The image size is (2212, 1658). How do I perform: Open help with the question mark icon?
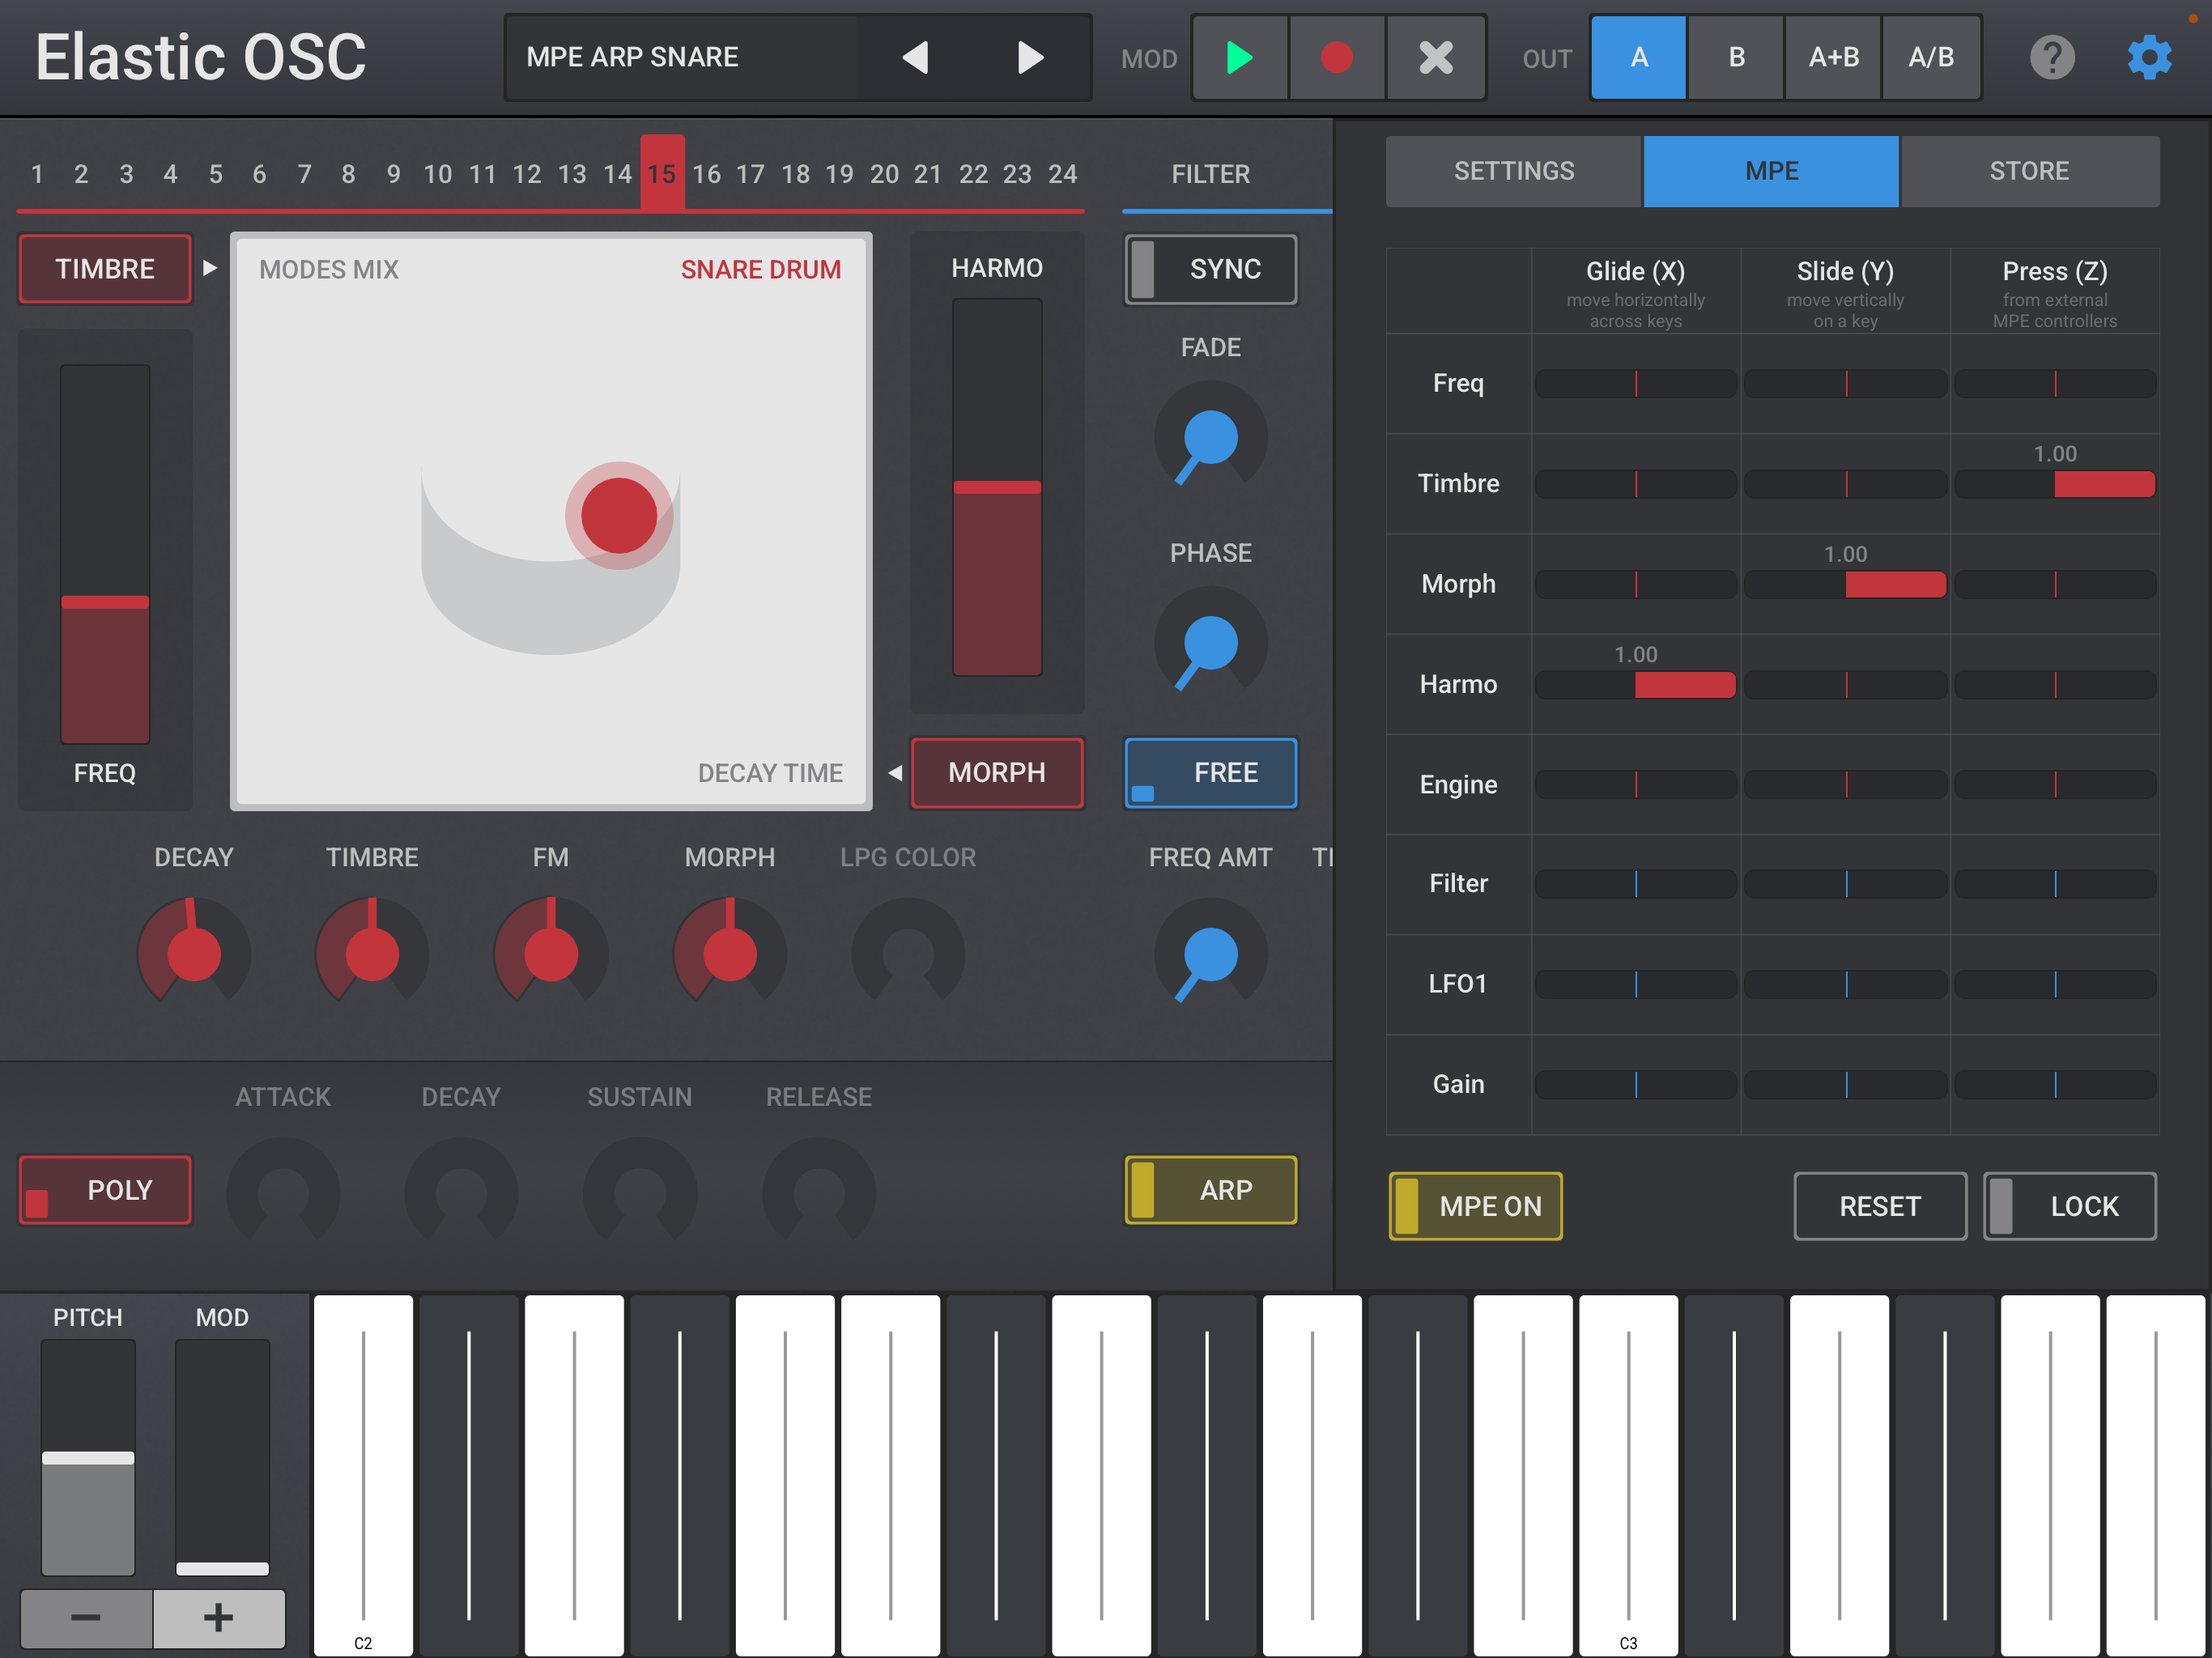2051,58
